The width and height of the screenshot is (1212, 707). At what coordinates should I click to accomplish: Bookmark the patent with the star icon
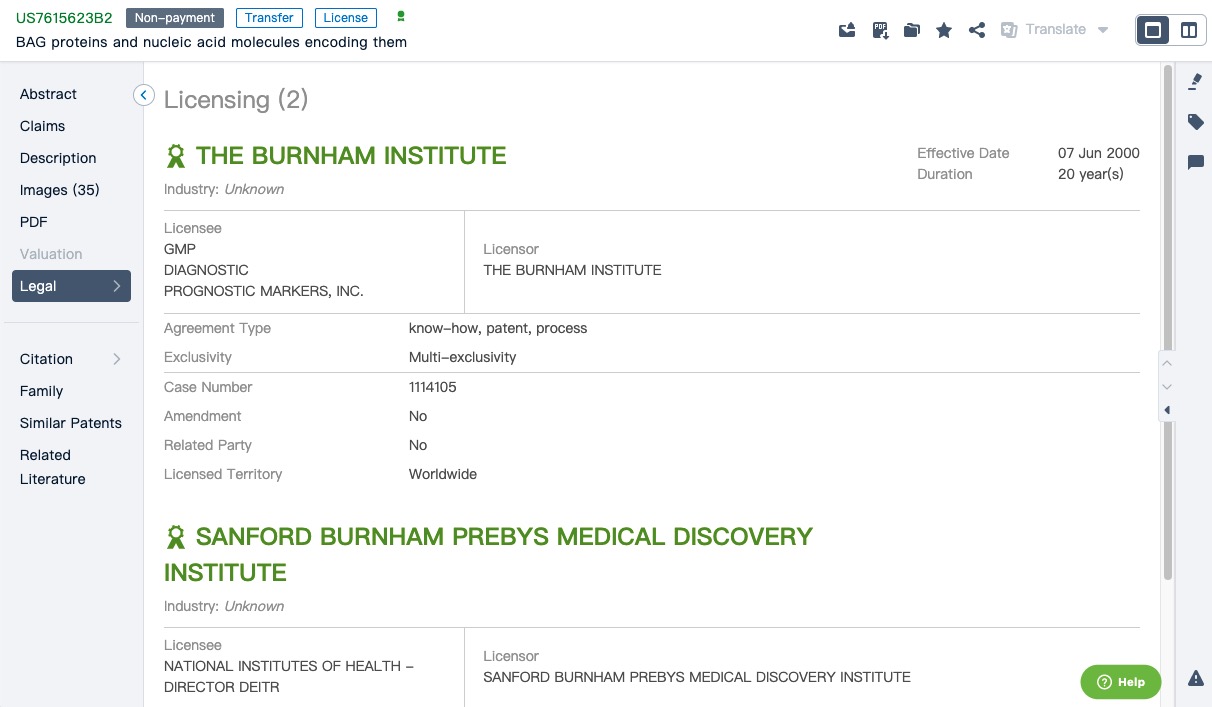click(x=944, y=30)
